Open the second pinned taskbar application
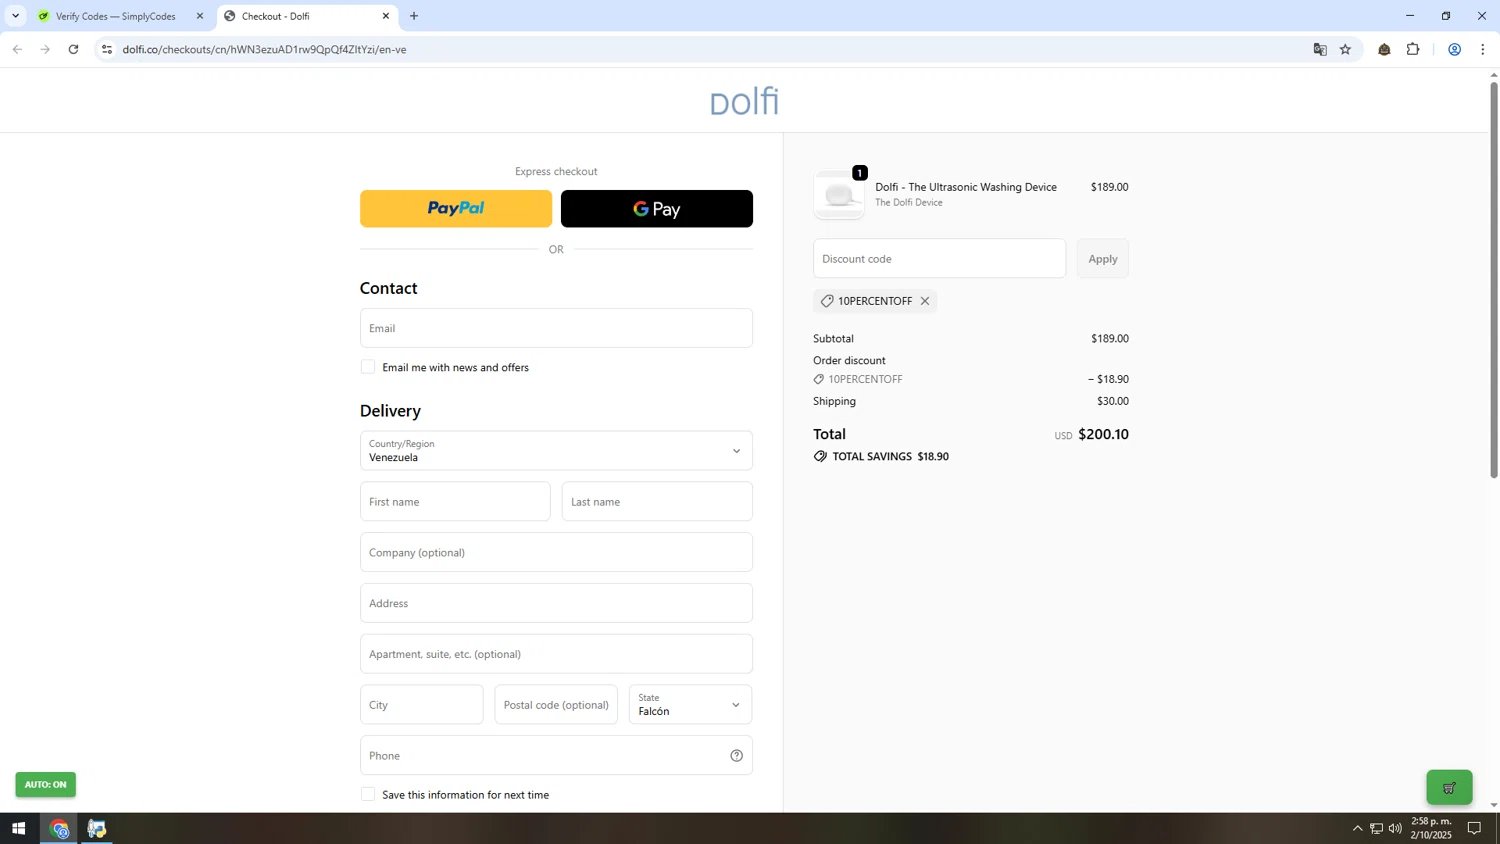Image resolution: width=1500 pixels, height=844 pixels. pyautogui.click(x=97, y=828)
